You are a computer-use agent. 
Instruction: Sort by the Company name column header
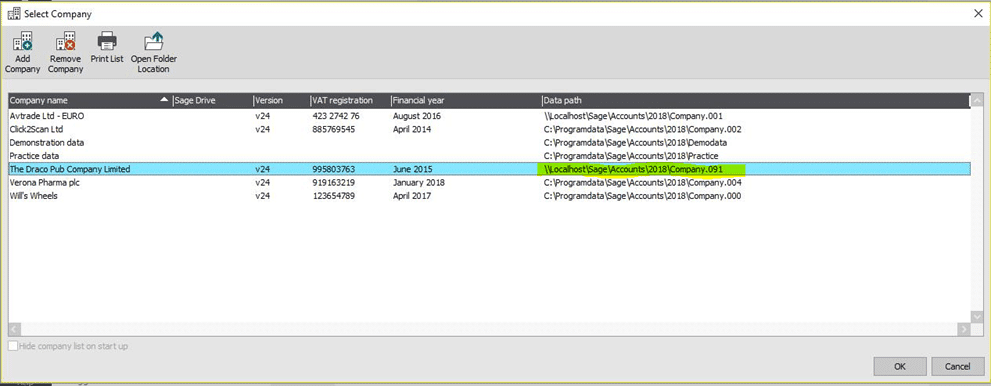click(x=90, y=100)
